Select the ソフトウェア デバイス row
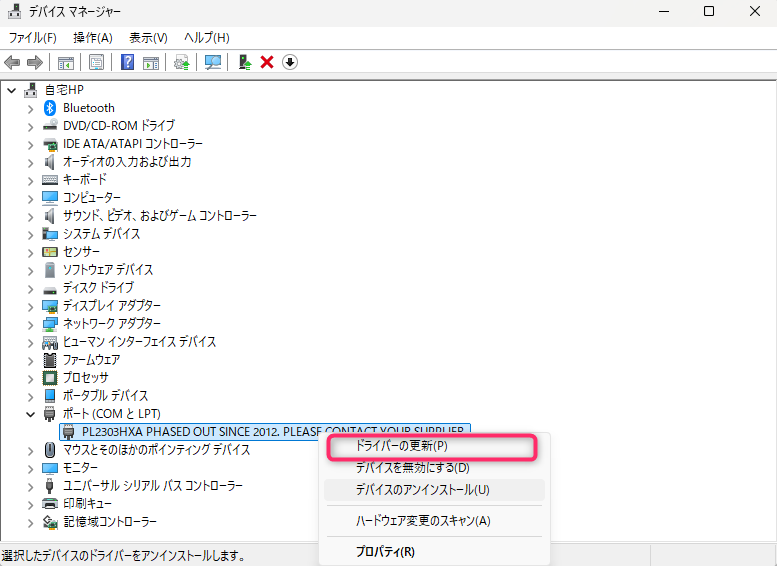Image resolution: width=777 pixels, height=566 pixels. point(108,270)
